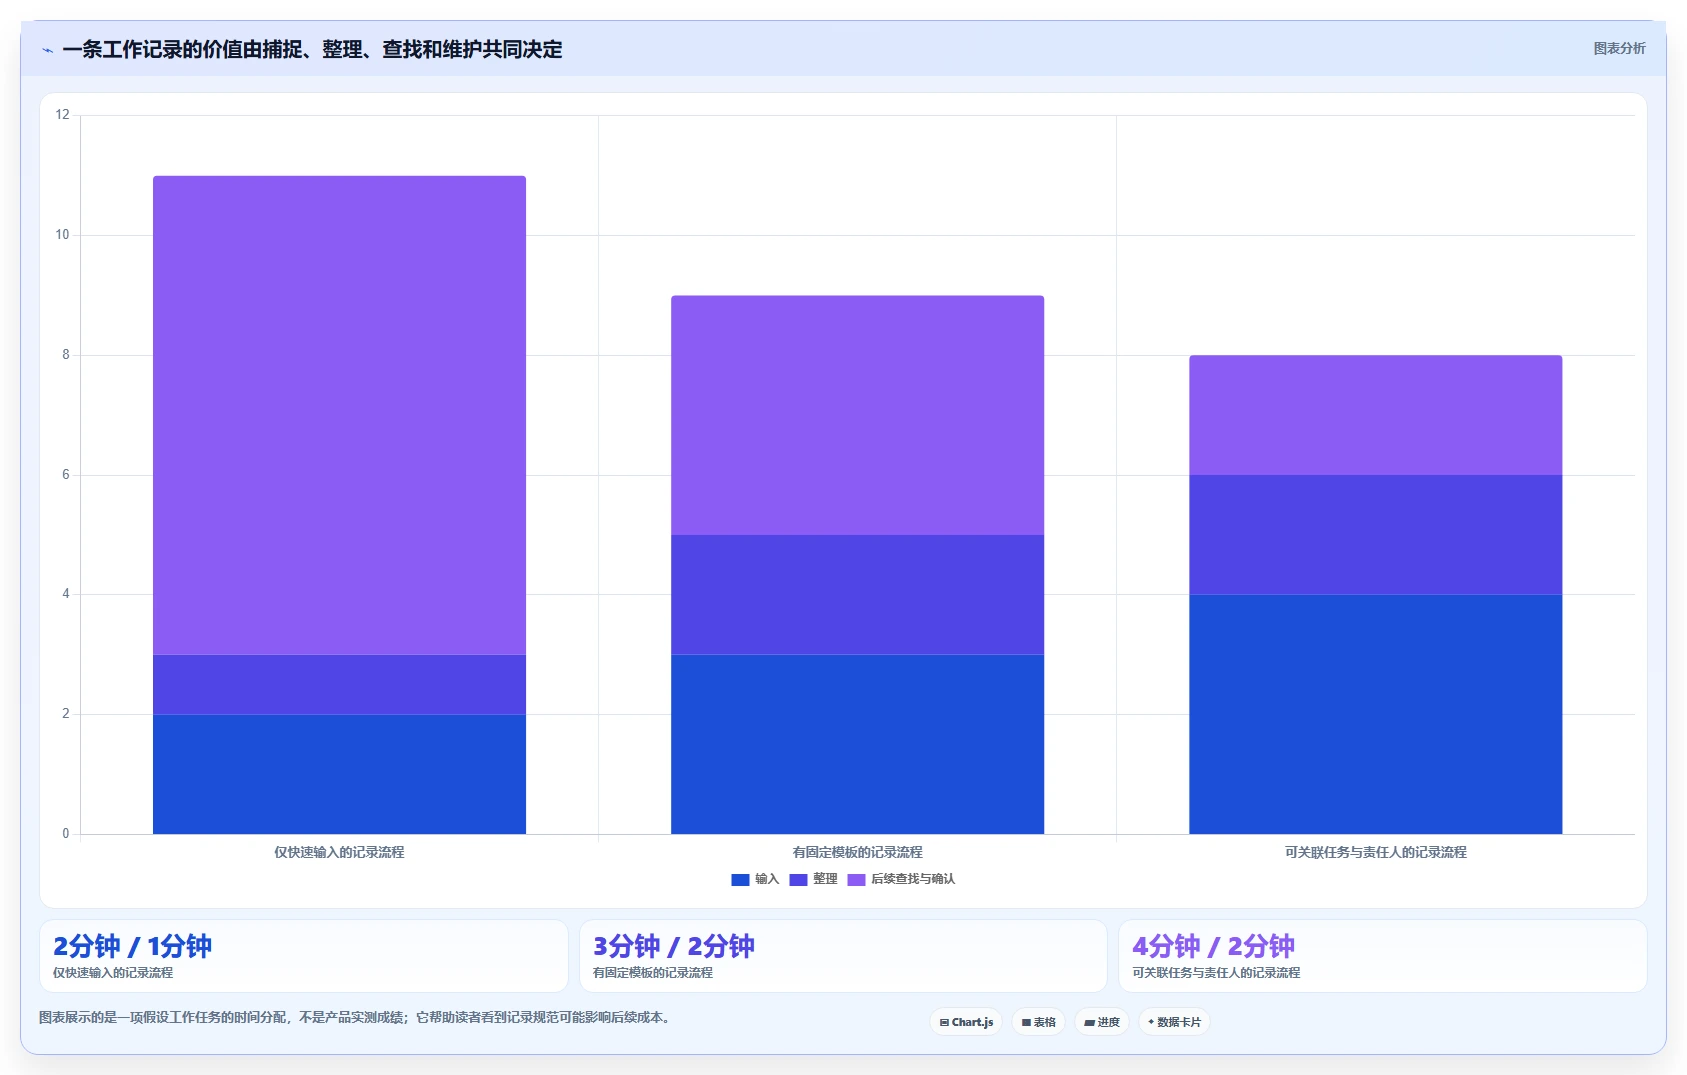1687x1075 pixels.
Task: Click the 输入 segment of the 可关联任务与责任人 bar
Action: coord(1375,714)
